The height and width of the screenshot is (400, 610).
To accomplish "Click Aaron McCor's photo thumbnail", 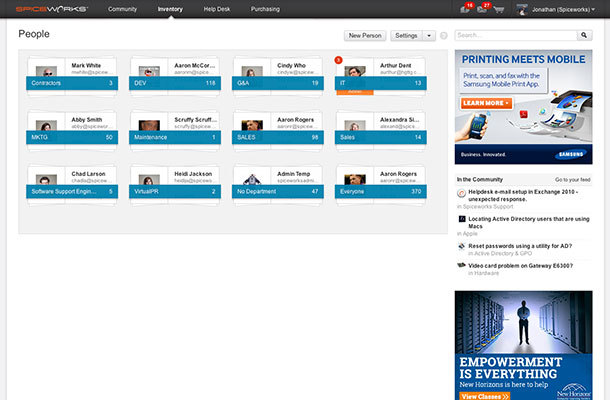I will [149, 71].
